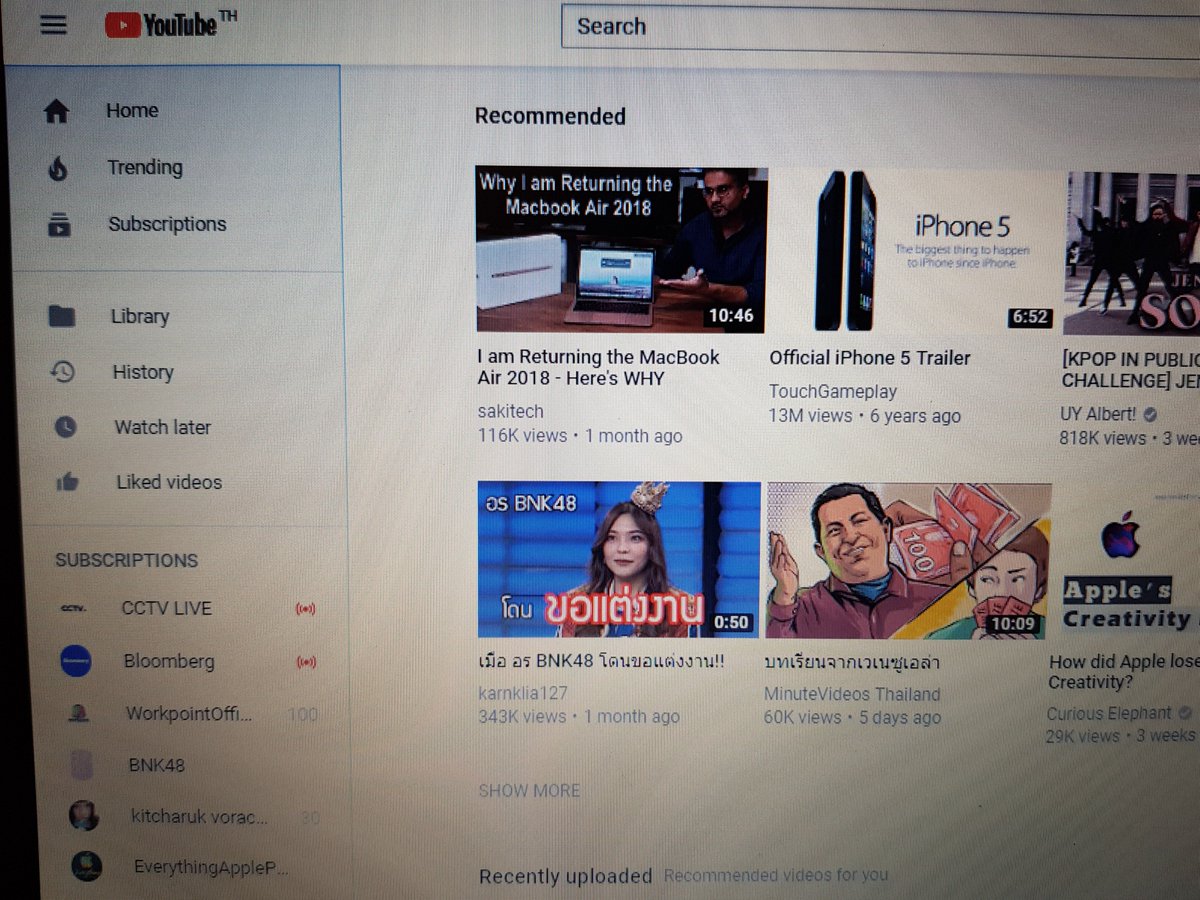Visit TouchGameplay channel link
The height and width of the screenshot is (900, 1200).
pos(833,392)
